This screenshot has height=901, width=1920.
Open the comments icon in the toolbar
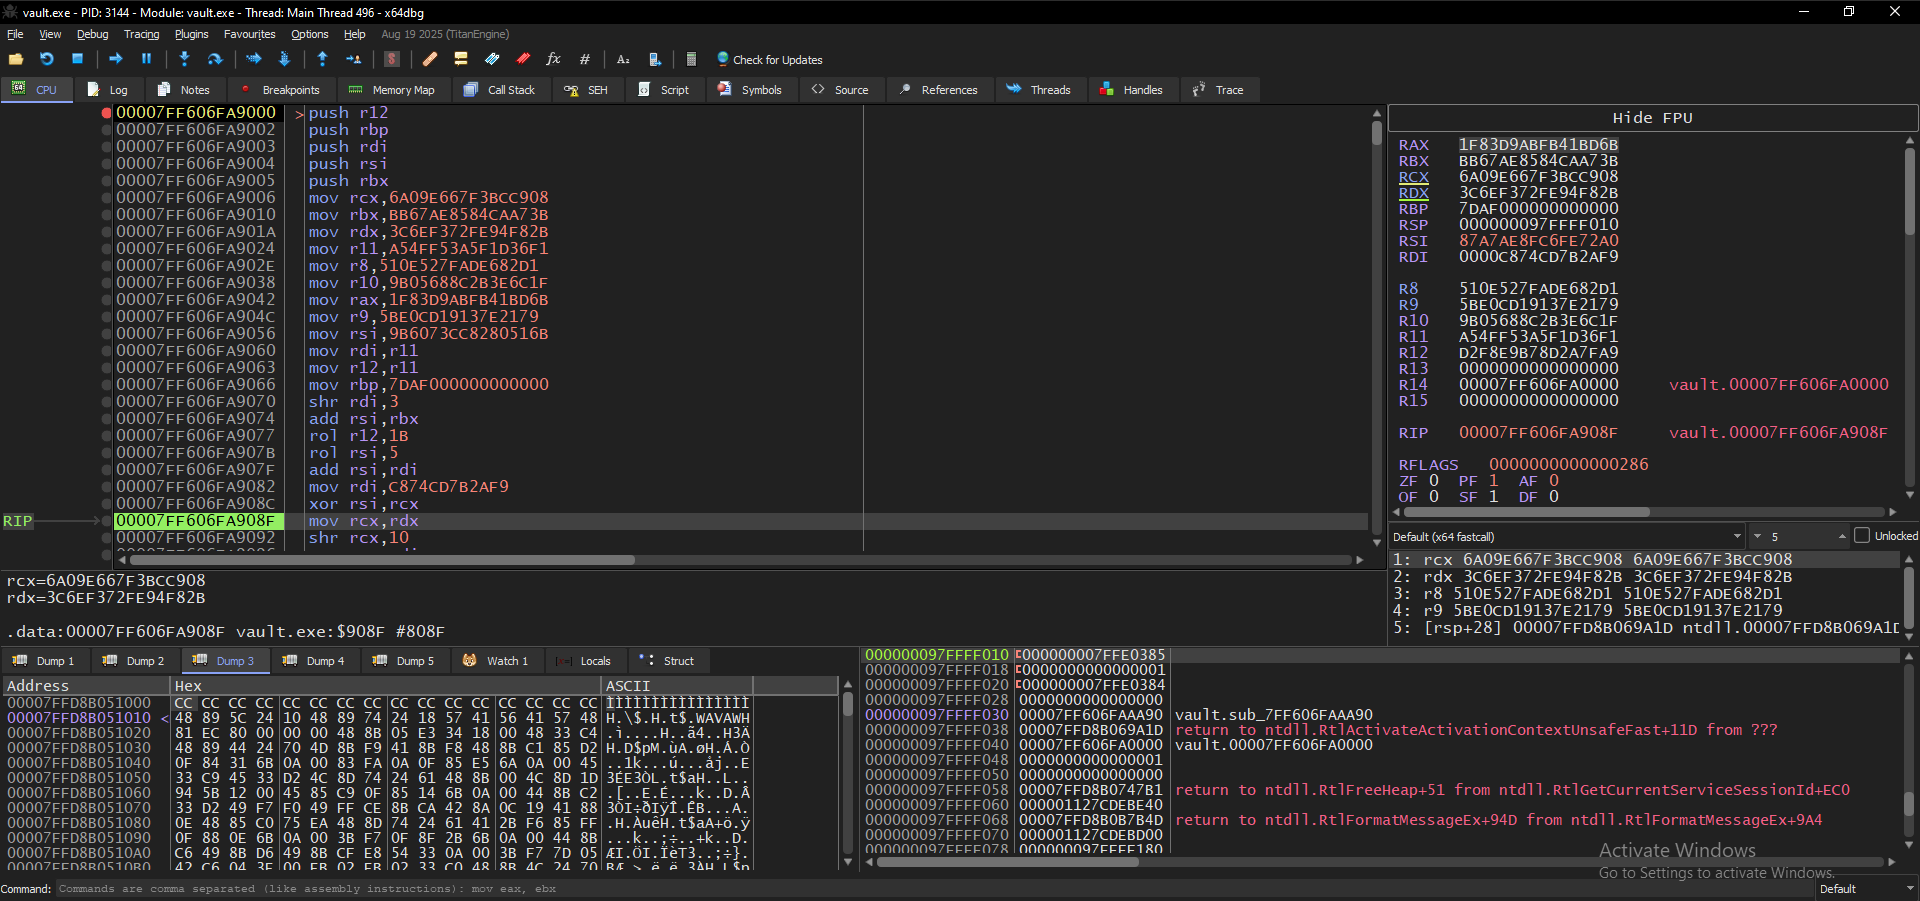(461, 59)
